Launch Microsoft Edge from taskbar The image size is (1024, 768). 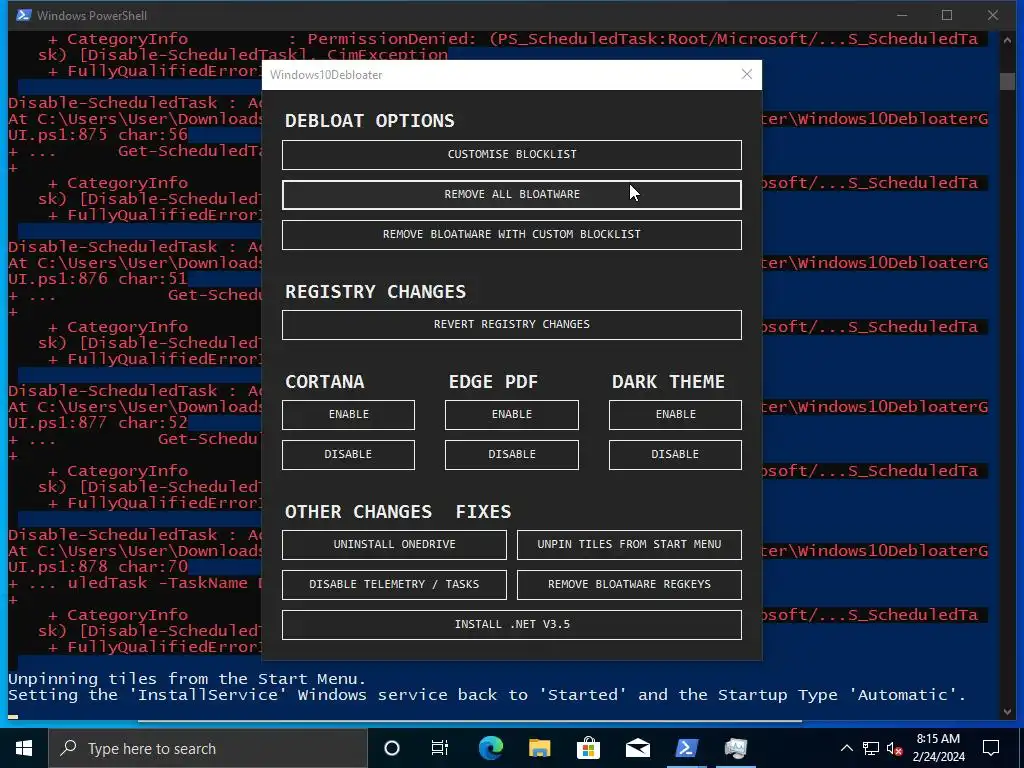[490, 748]
